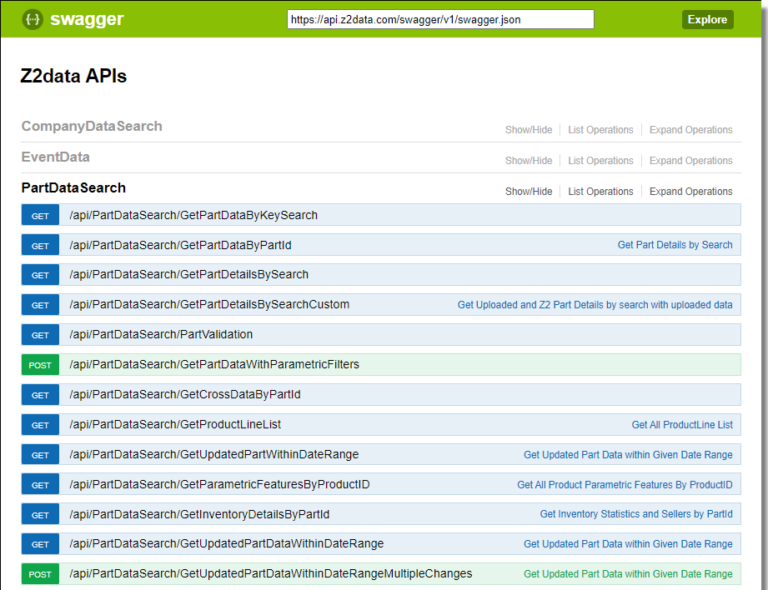The image size is (768, 590).
Task: Click POST badge for GetPartDataWithParametricFilters
Action: (40, 365)
